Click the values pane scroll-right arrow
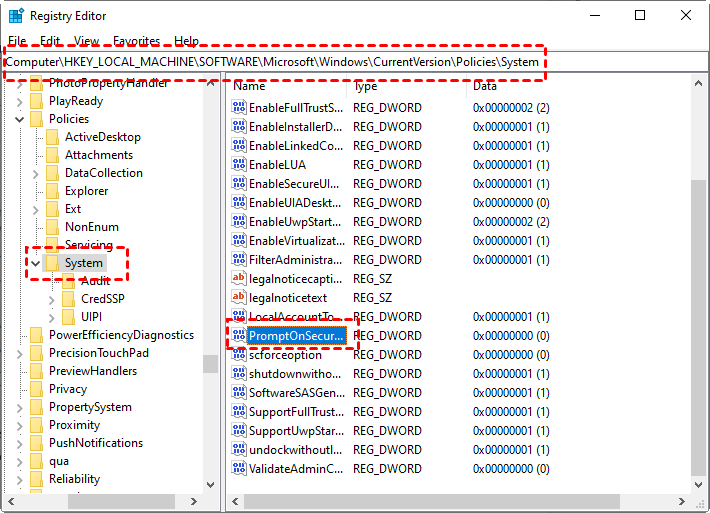 click(x=681, y=501)
